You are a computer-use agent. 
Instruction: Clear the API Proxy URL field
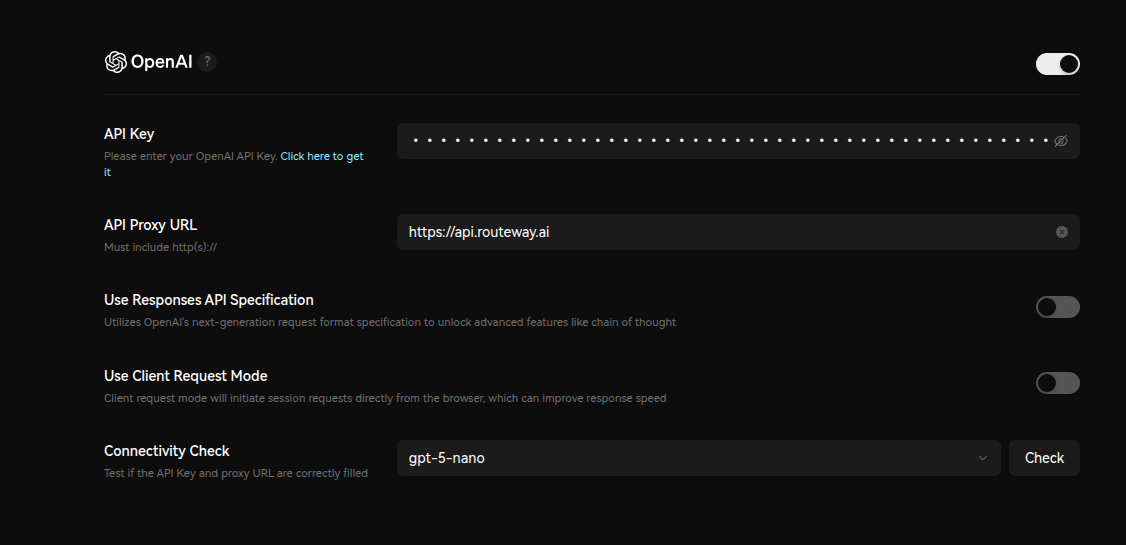1061,232
